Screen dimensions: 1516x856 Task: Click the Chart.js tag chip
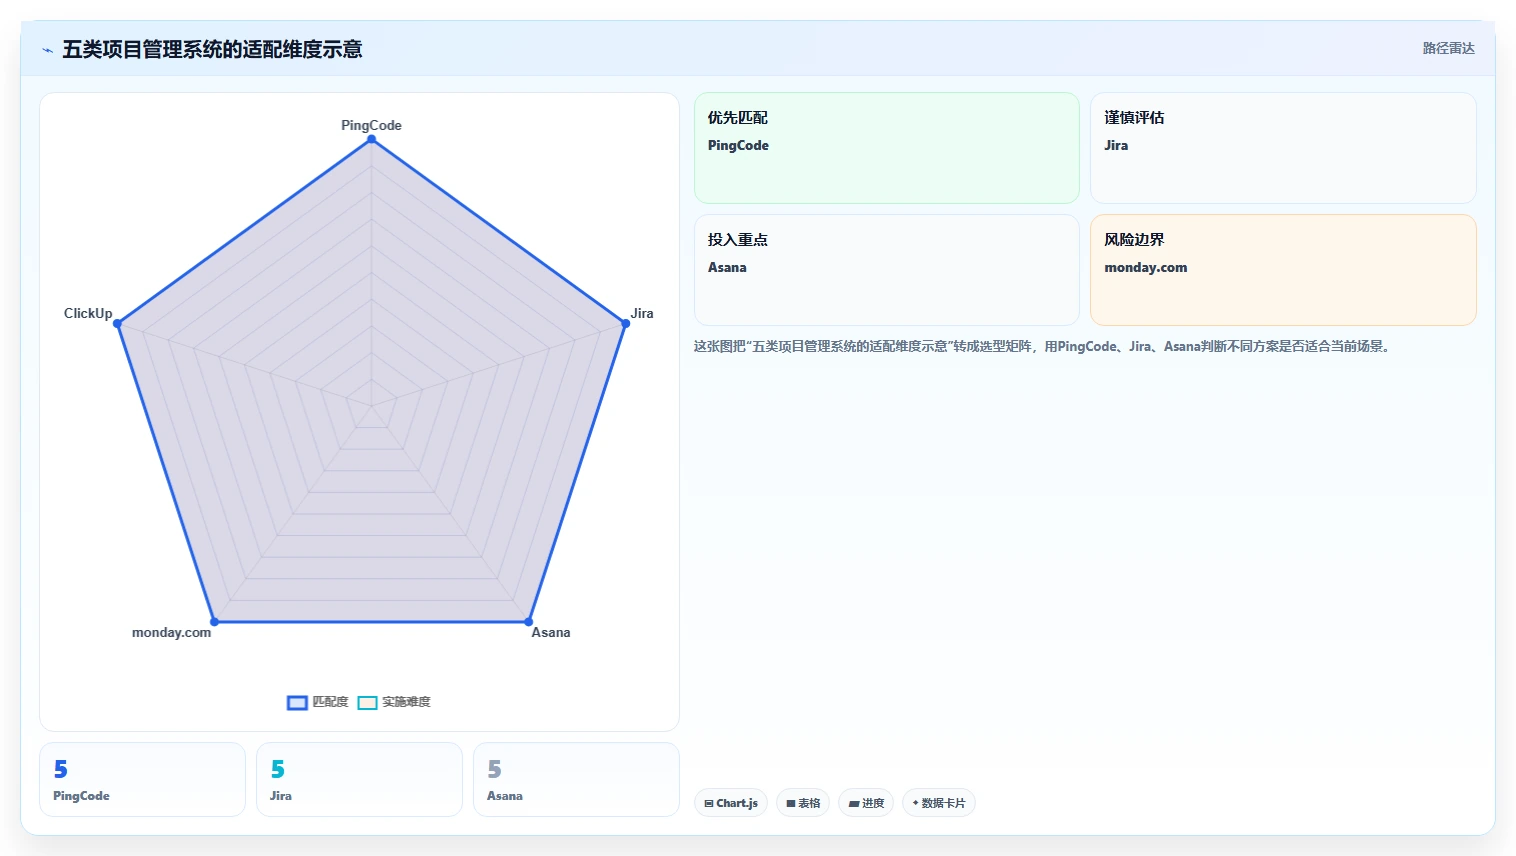731,803
